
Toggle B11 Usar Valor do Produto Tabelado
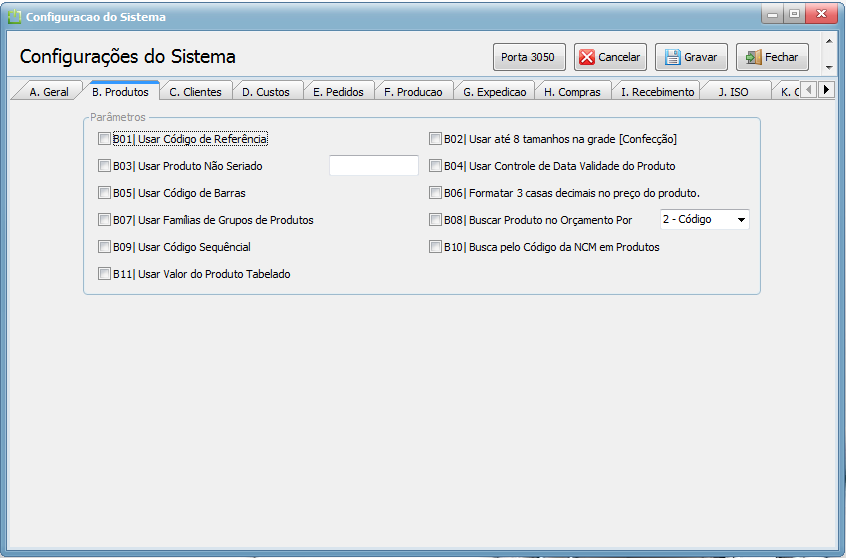click(x=105, y=274)
